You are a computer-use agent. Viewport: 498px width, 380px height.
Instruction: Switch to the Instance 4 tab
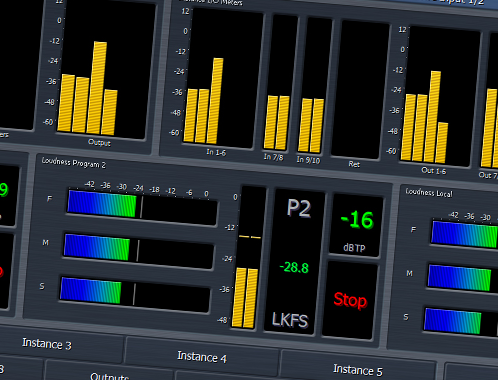click(x=202, y=357)
